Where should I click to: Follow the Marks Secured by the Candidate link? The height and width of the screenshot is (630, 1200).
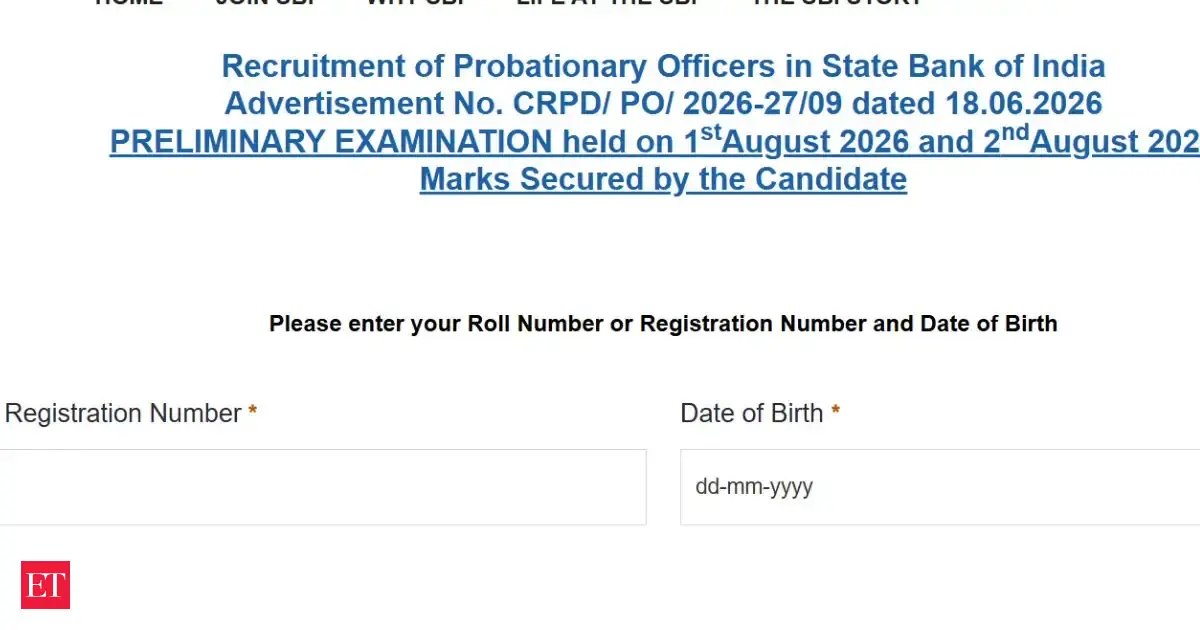click(663, 179)
